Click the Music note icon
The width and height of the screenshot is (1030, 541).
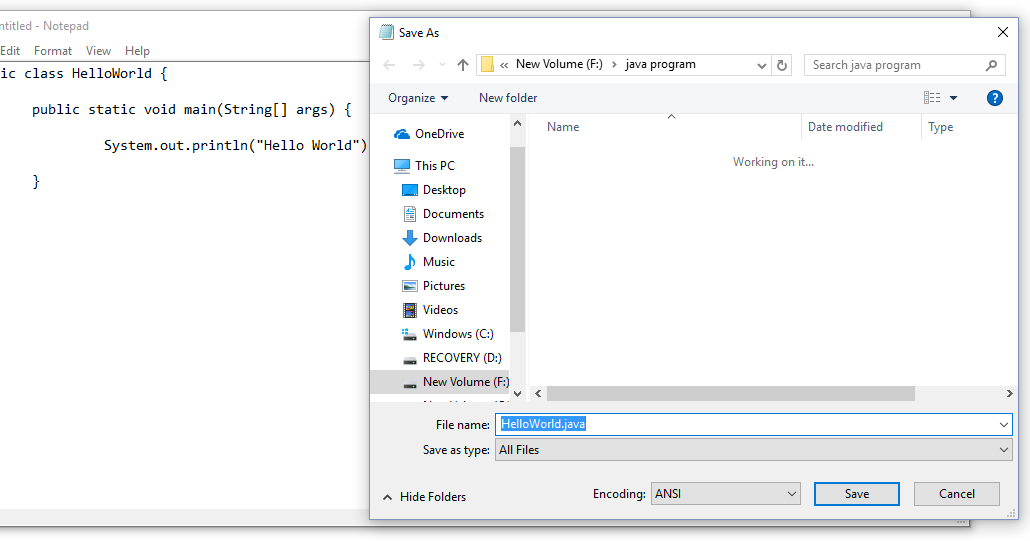point(409,262)
